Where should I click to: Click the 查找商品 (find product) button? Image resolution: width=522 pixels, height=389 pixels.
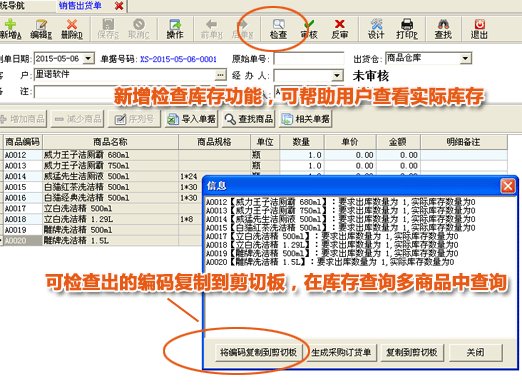(x=249, y=119)
